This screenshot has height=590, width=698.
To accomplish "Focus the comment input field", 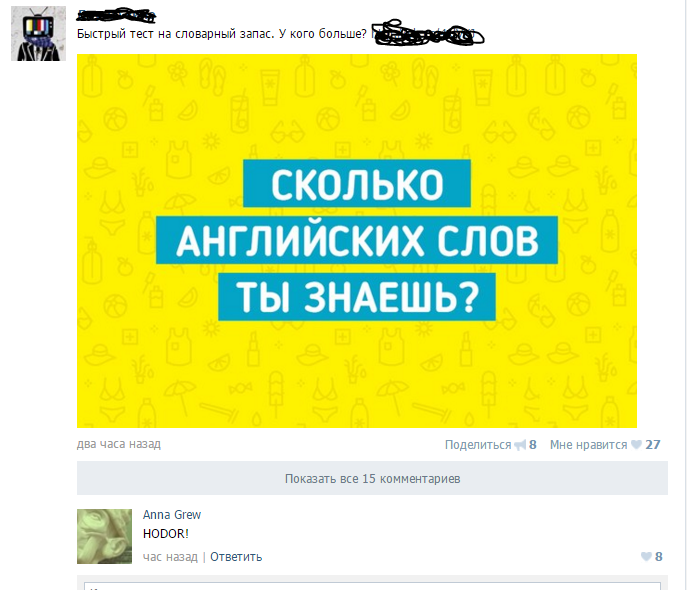I will [x=372, y=586].
